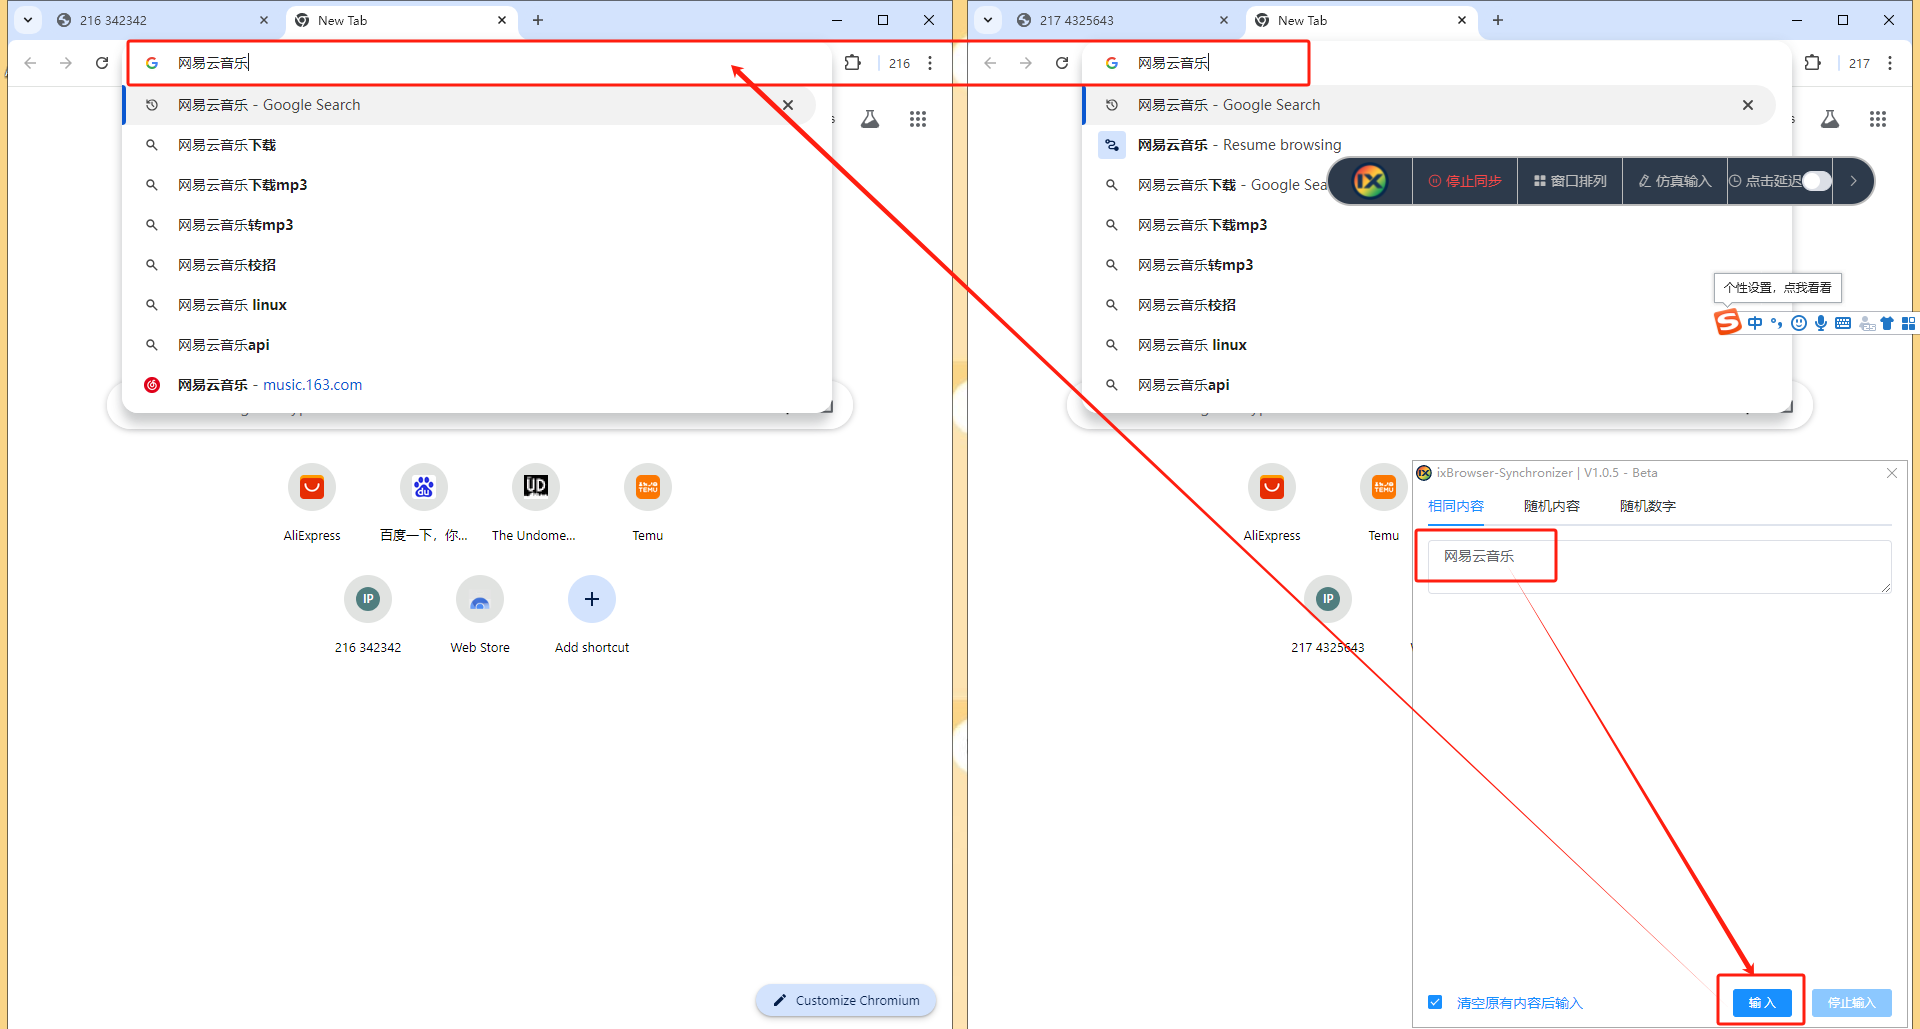
Task: Open Sogou IME soft keyboard icon
Action: 1843,323
